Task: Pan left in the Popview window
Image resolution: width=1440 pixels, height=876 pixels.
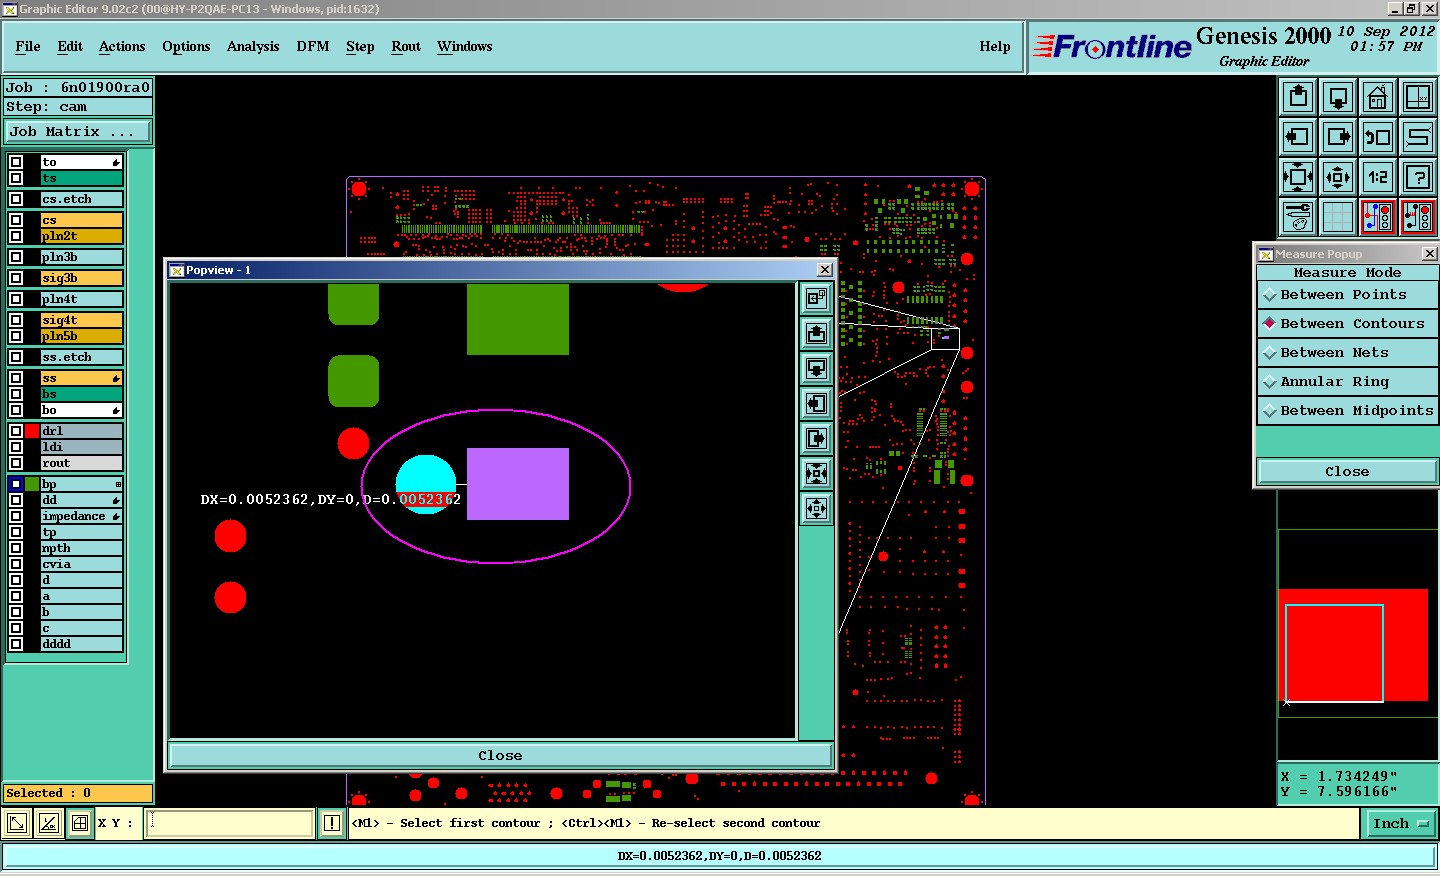Action: 817,403
